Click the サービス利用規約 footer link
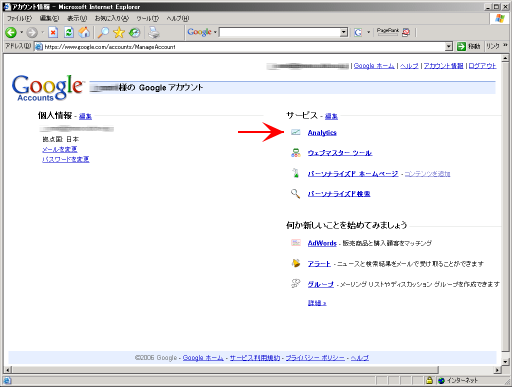 255,358
